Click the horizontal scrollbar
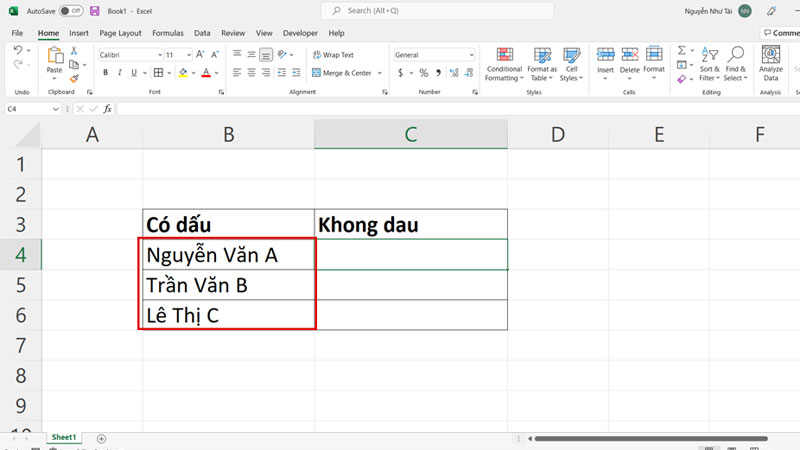The width and height of the screenshot is (800, 450). [651, 439]
